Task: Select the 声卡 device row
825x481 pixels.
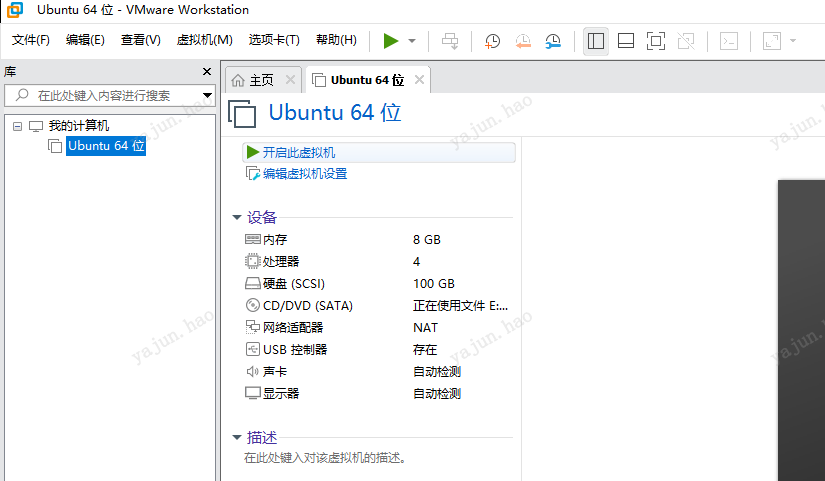Action: pos(378,372)
